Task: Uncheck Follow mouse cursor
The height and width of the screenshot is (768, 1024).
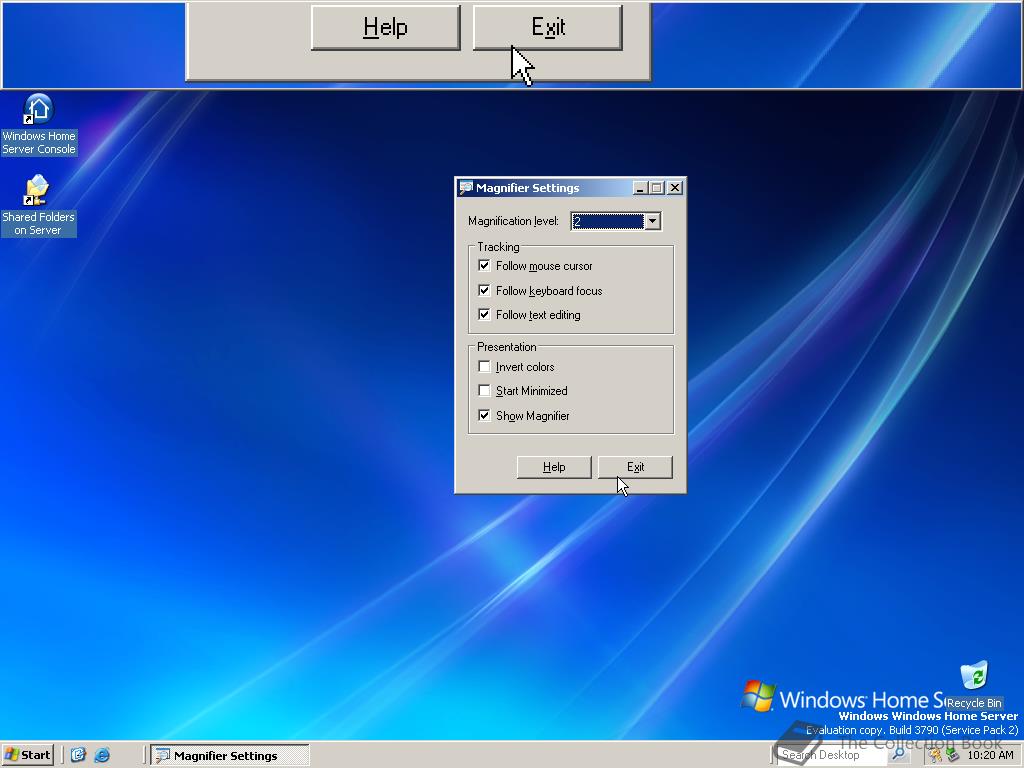Action: pyautogui.click(x=484, y=265)
